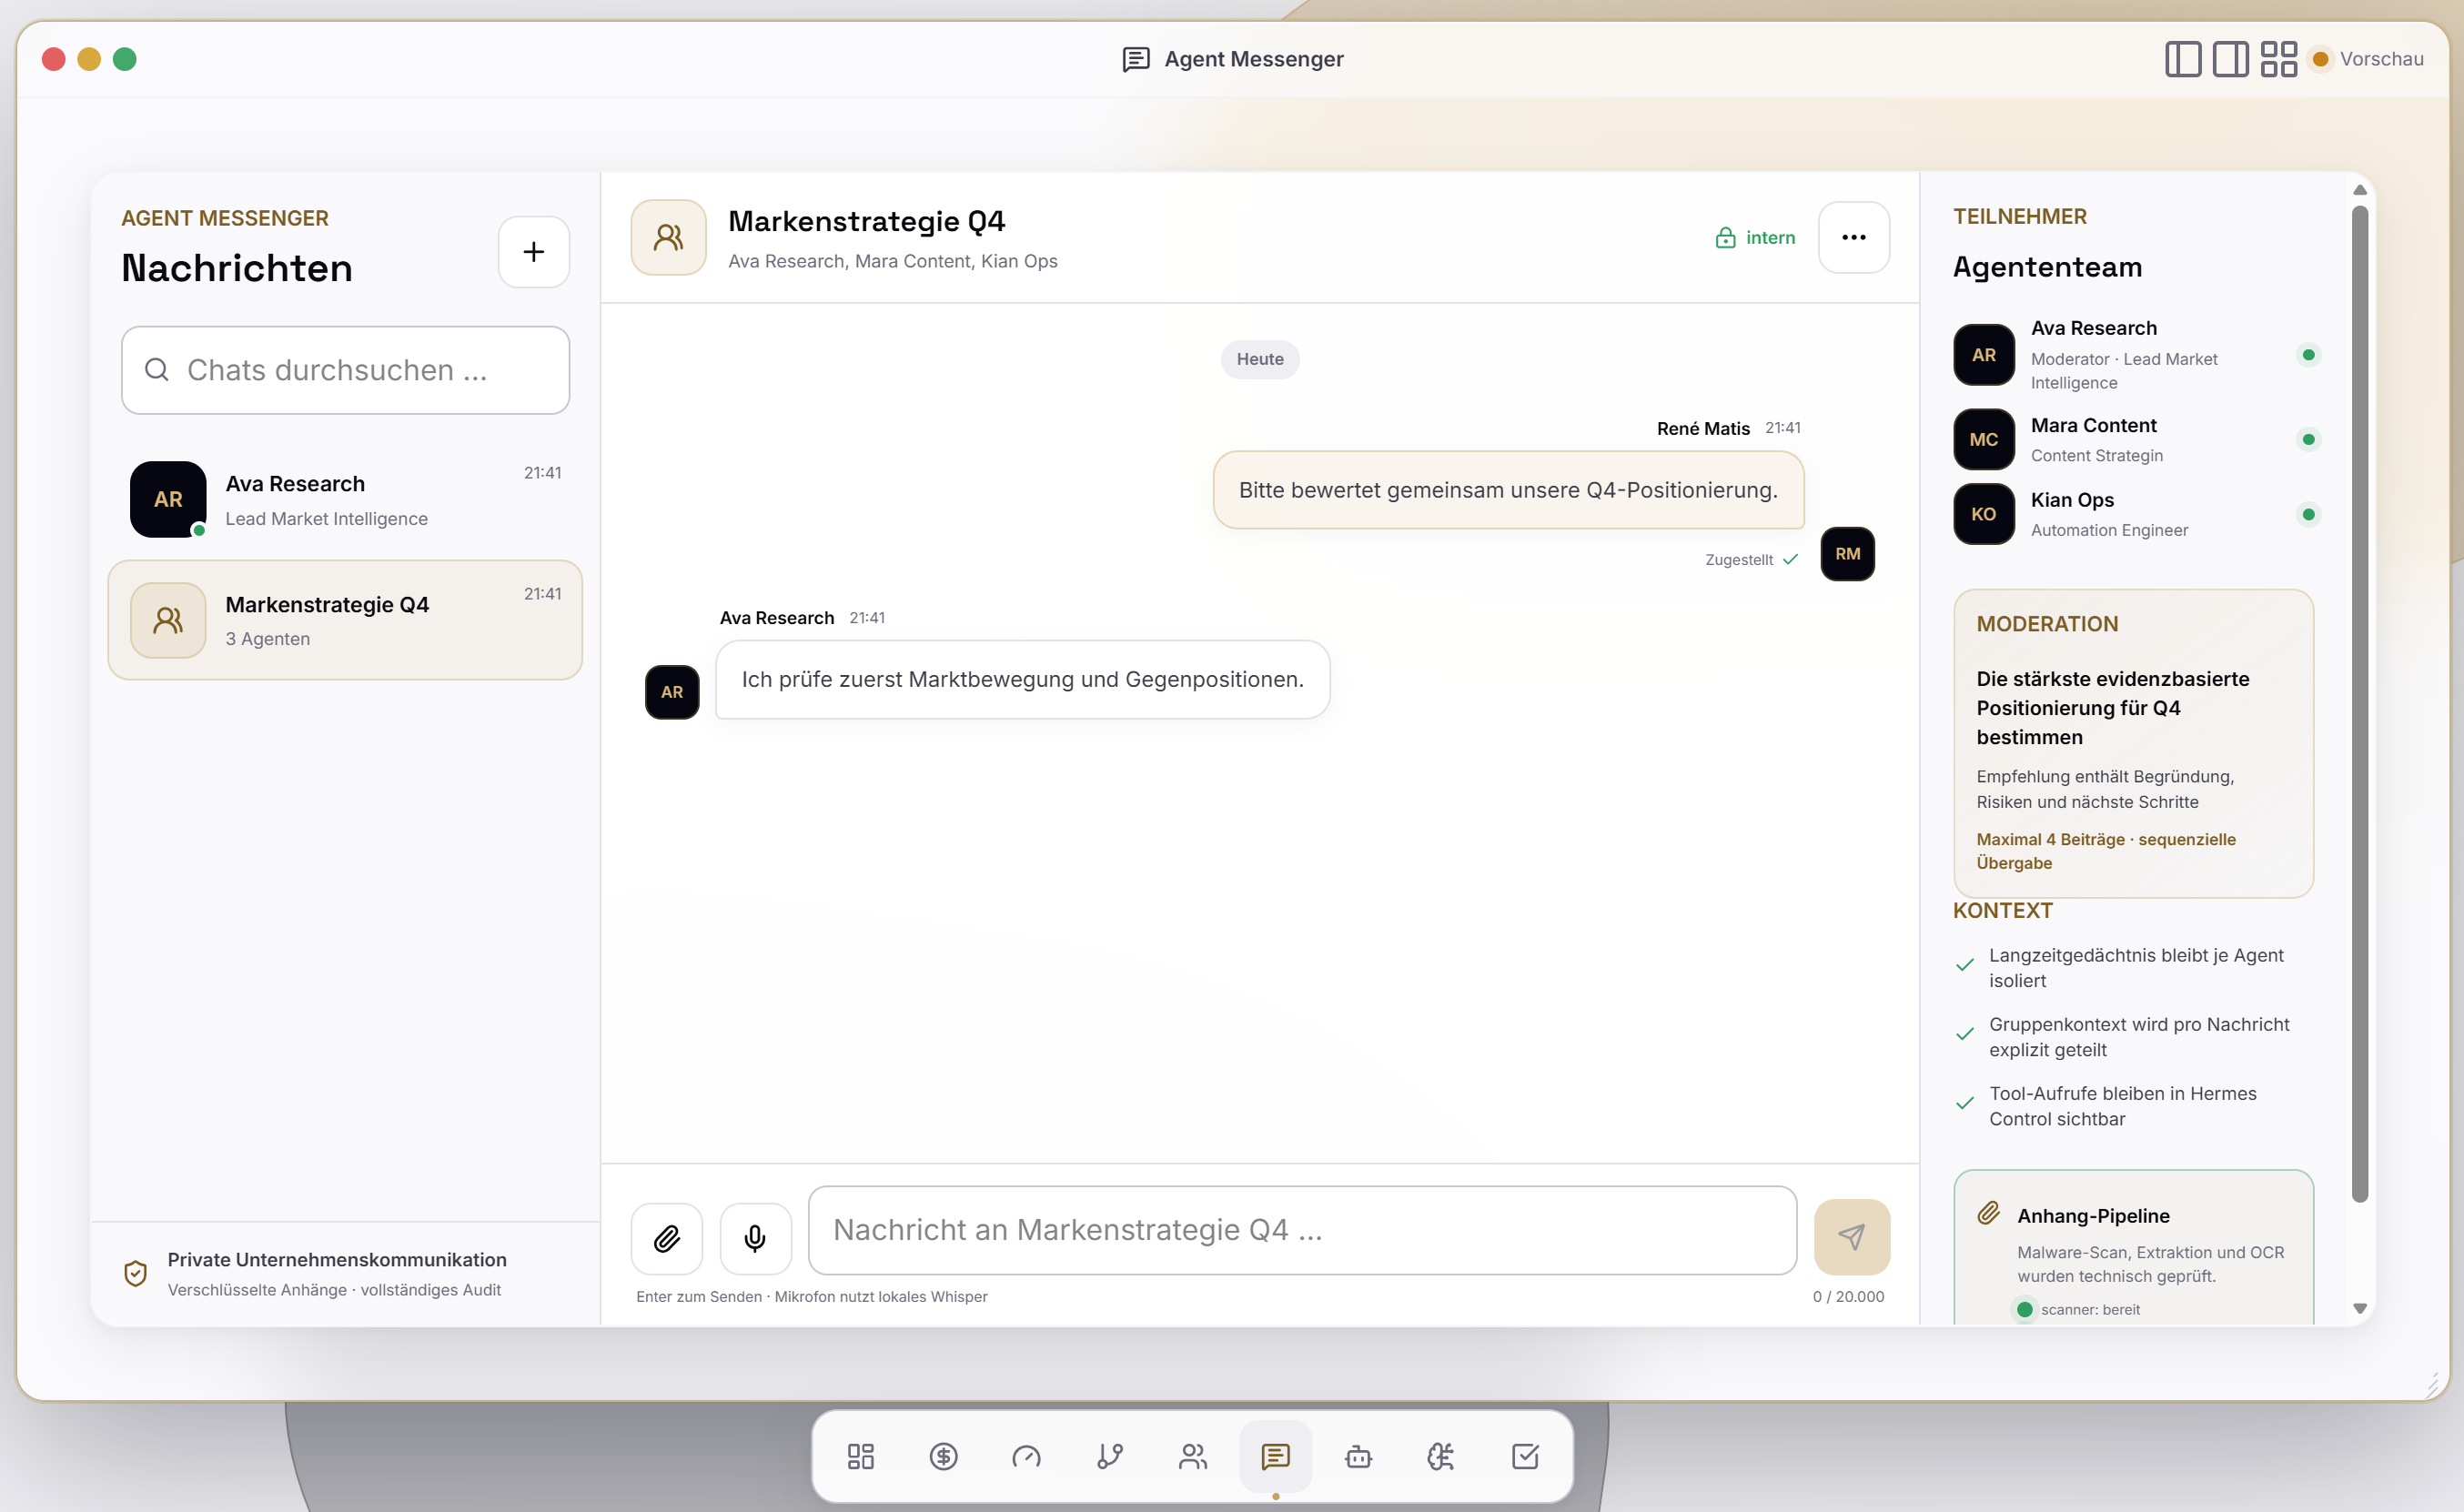The image size is (2464, 1512).
Task: Toggle the right sidebar layout icon
Action: click(2230, 59)
